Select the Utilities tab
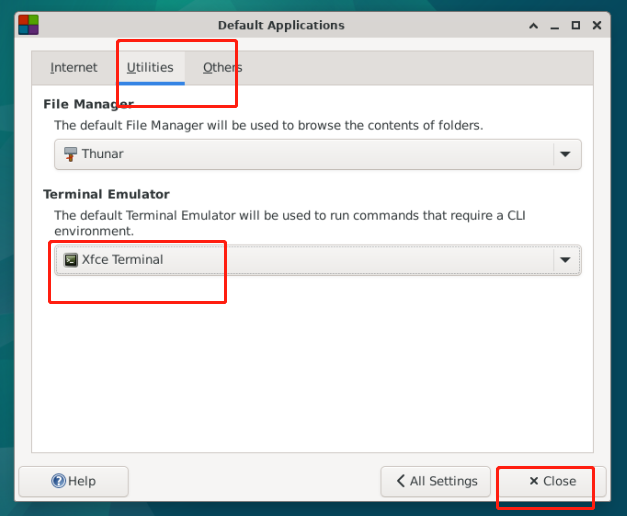Image resolution: width=627 pixels, height=516 pixels. tap(150, 68)
